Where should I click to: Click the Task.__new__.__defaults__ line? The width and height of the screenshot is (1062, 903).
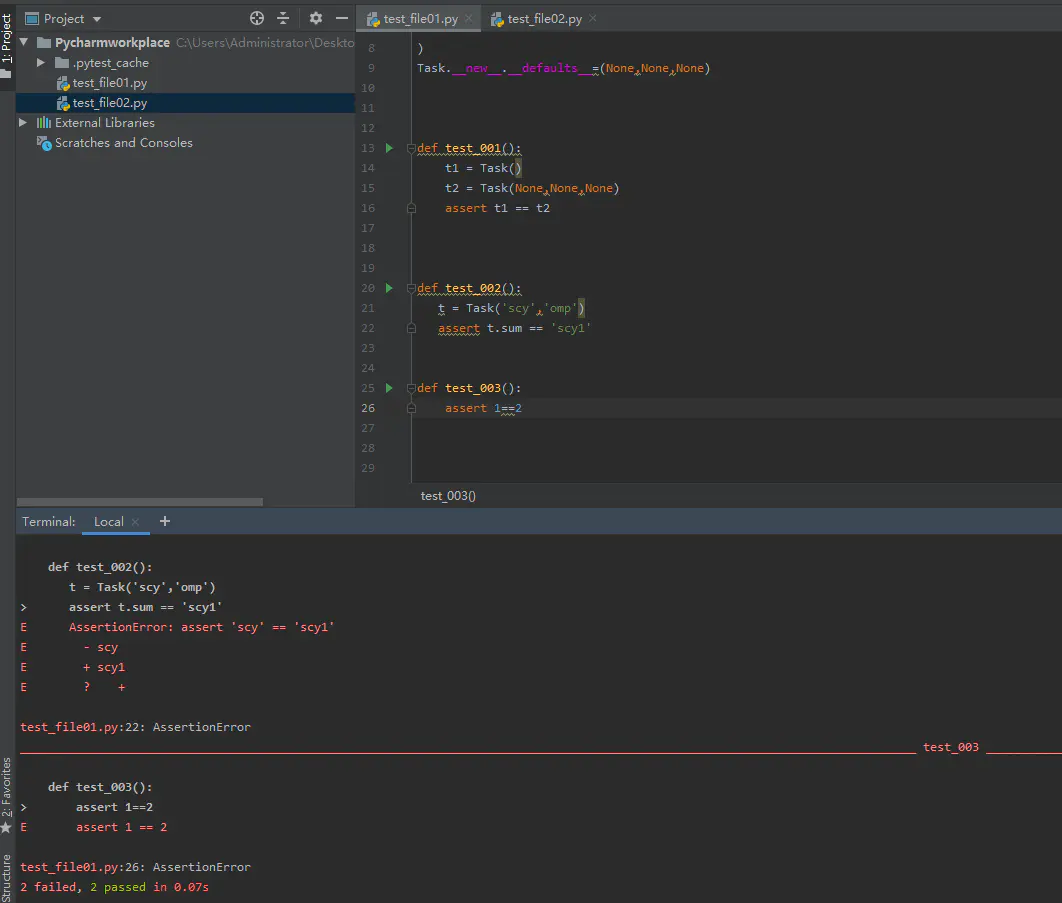click(x=564, y=68)
